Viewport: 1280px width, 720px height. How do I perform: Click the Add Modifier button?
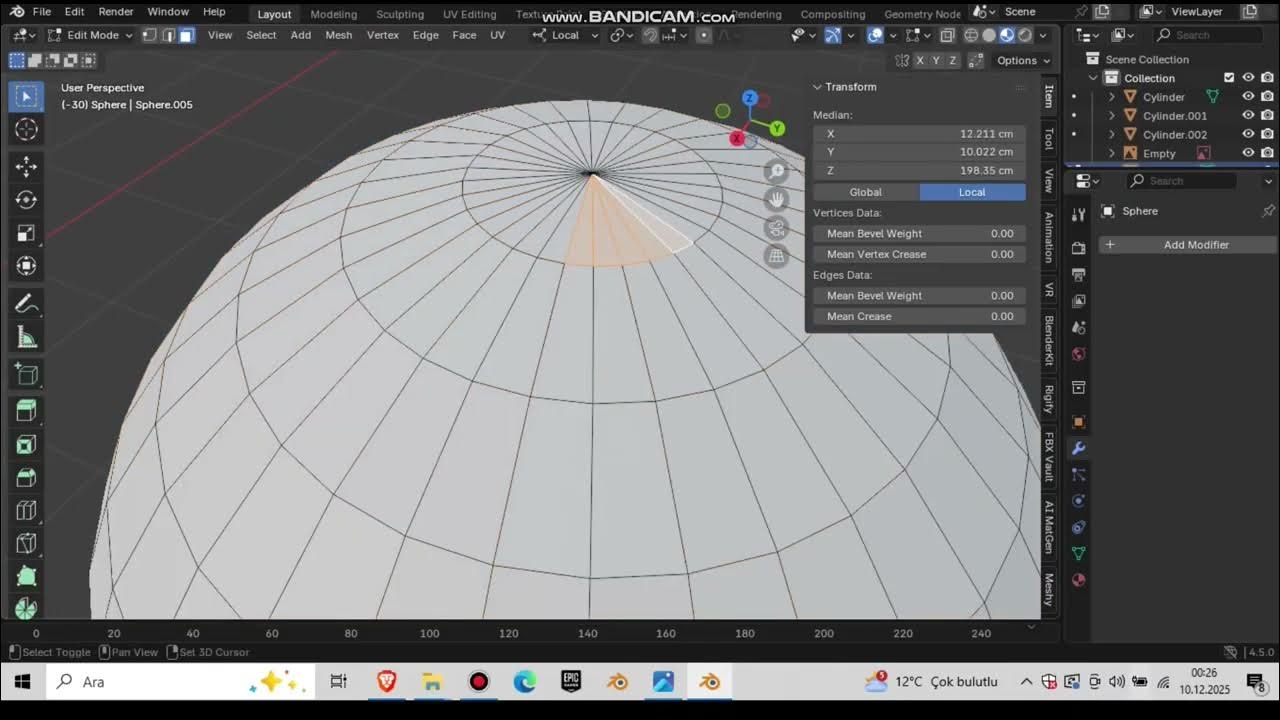(x=1197, y=244)
